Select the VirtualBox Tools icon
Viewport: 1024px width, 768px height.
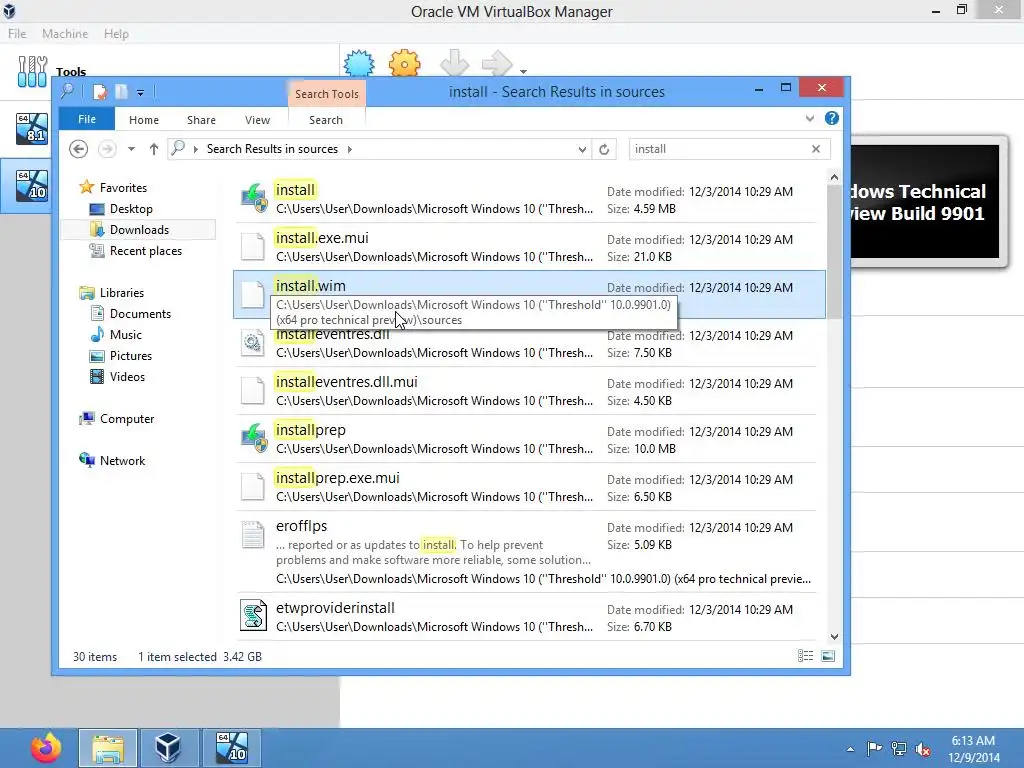[x=32, y=71]
